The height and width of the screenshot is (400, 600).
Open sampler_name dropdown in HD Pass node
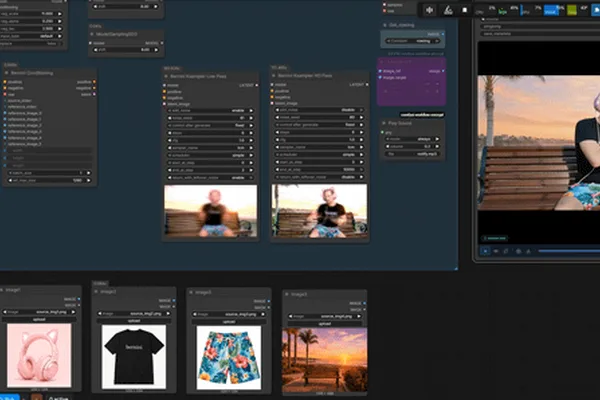(319, 147)
